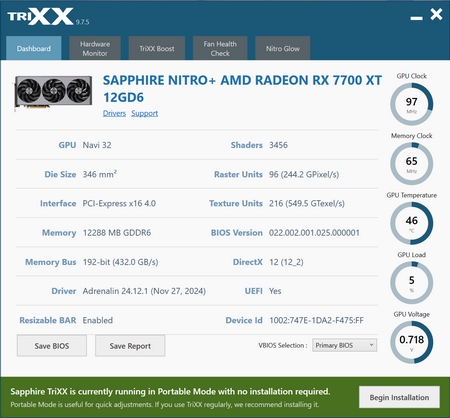Click the GPU value Navi 32
Image resolution: width=450 pixels, height=418 pixels.
click(x=97, y=145)
